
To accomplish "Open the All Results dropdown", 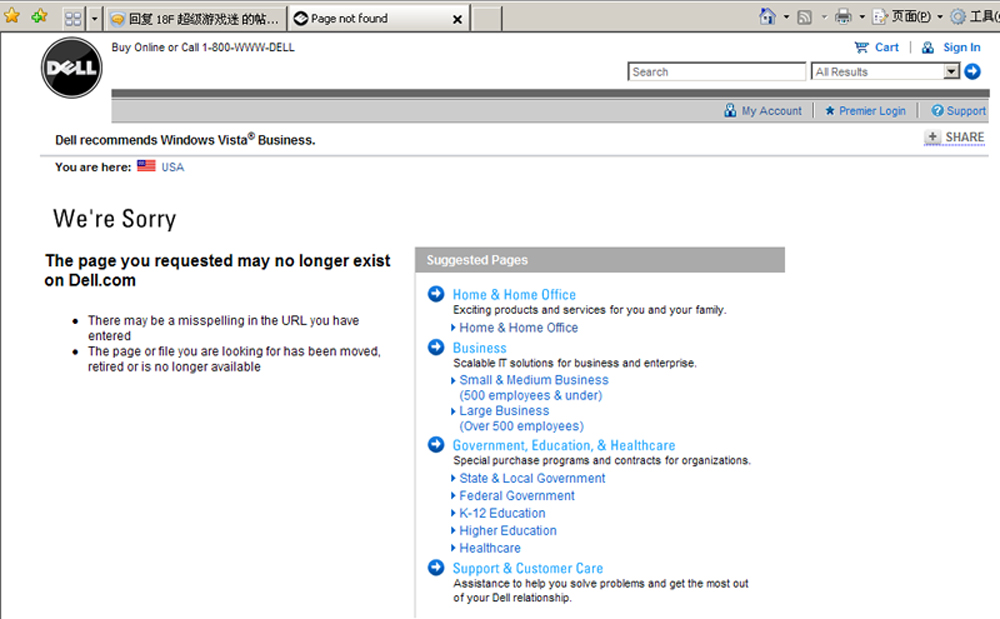I will pyautogui.click(x=885, y=71).
